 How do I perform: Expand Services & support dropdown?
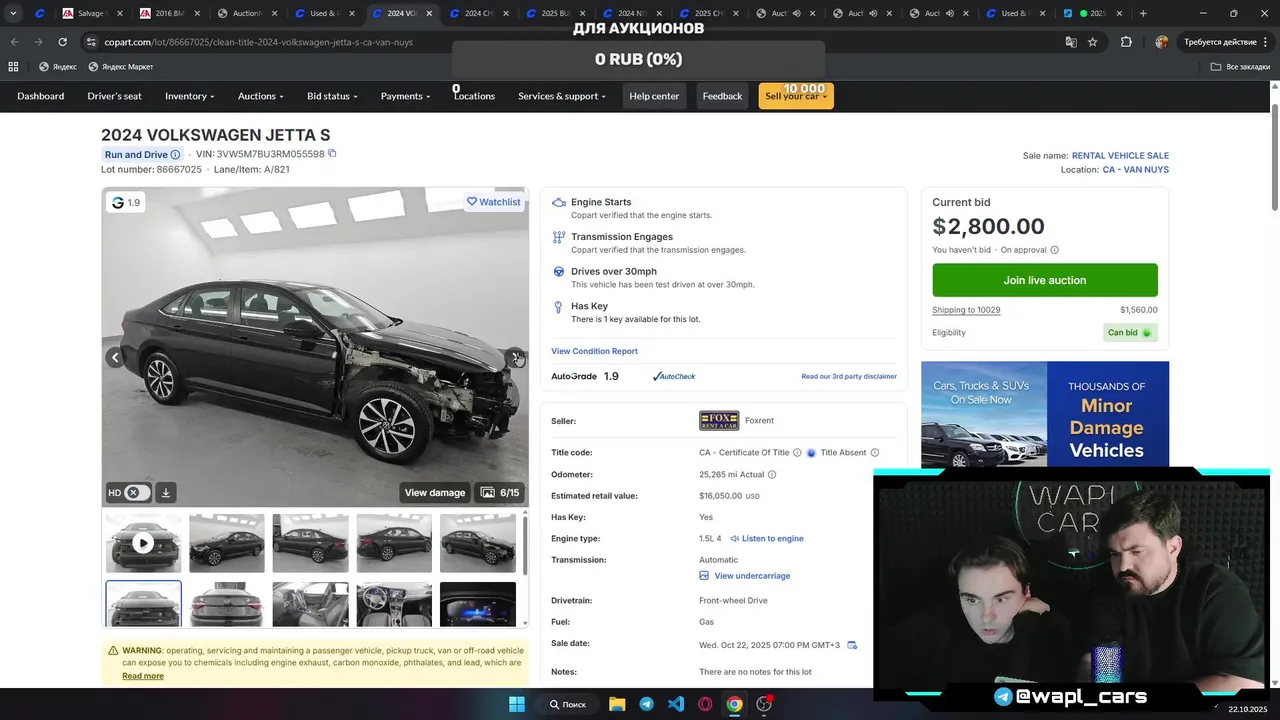562,96
